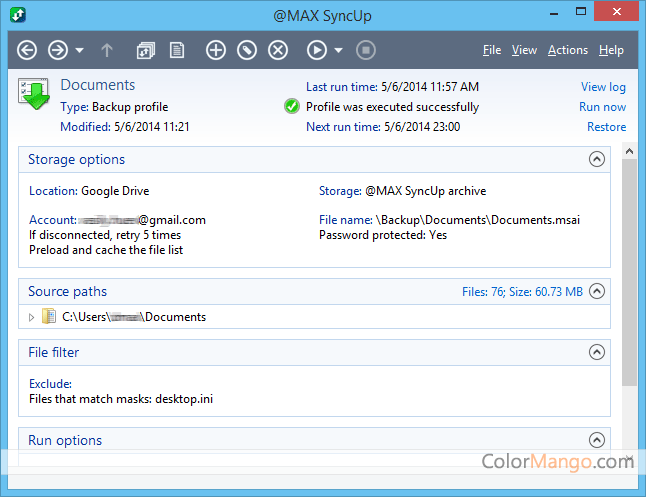
Task: Open the profiles list icon
Action: pyautogui.click(x=145, y=51)
